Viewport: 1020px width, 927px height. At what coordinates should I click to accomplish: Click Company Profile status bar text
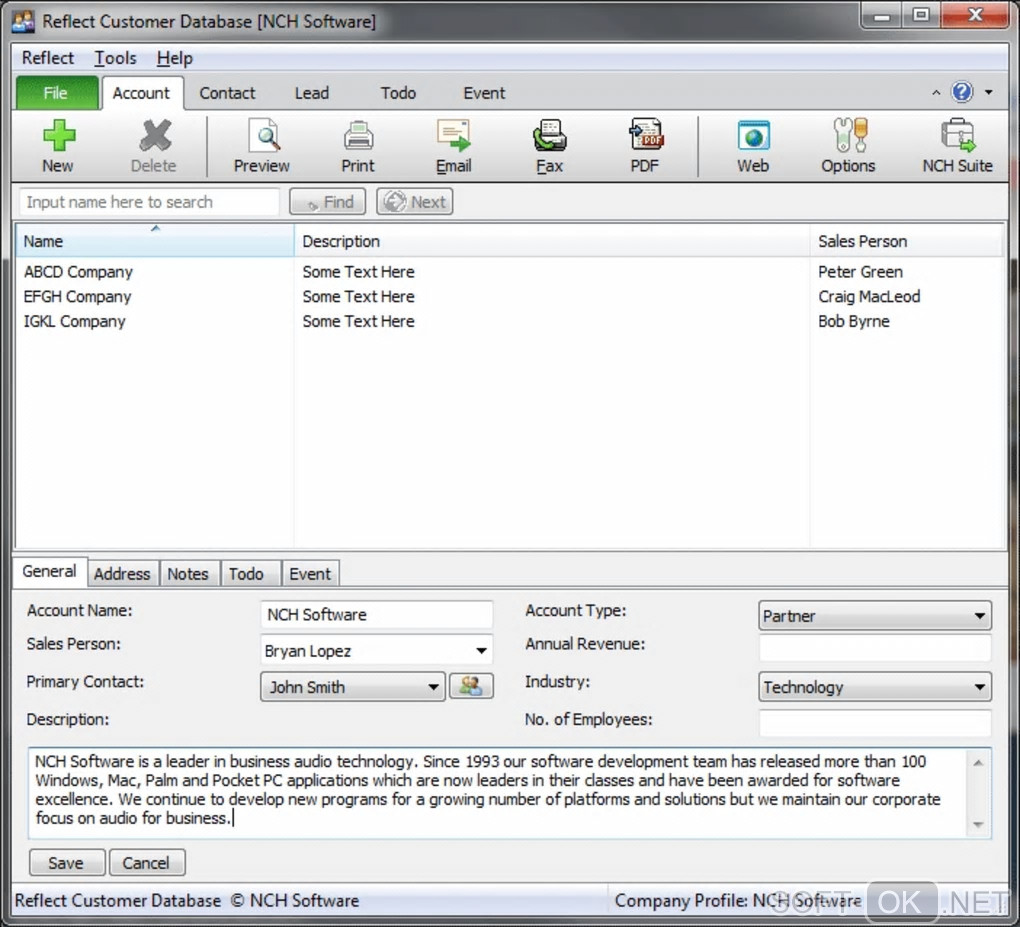[x=738, y=900]
